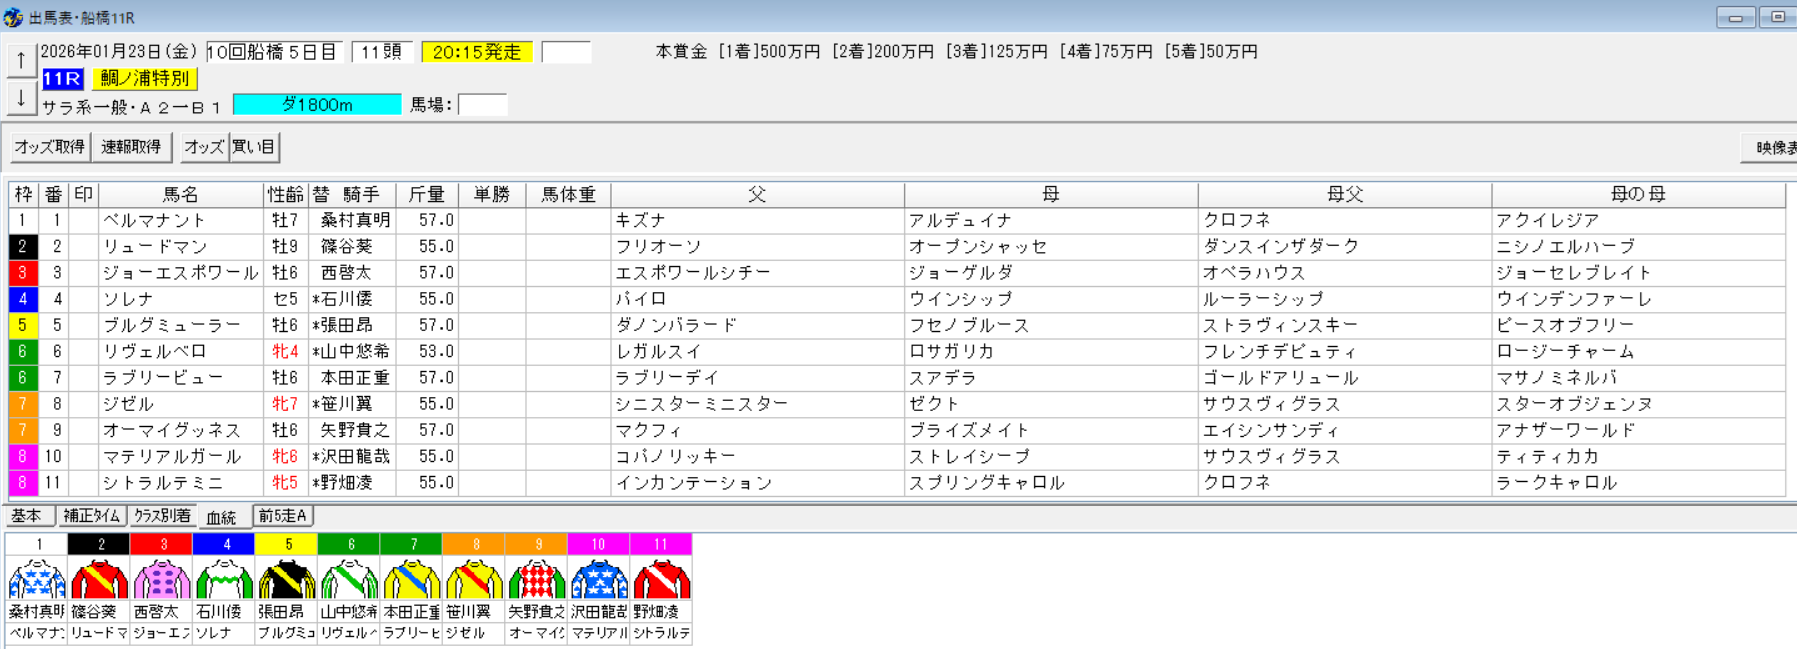Select pink dotted silk icon for 西啓太
This screenshot has height=649, width=1797.
161,579
